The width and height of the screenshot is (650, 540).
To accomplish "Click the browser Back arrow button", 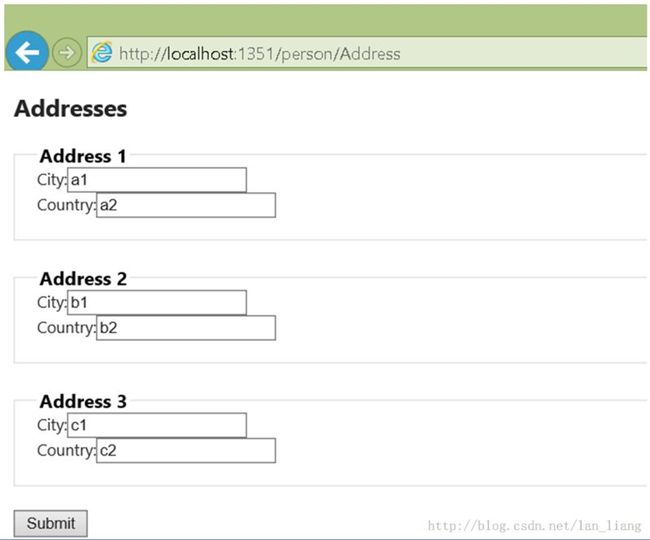I will point(27,52).
